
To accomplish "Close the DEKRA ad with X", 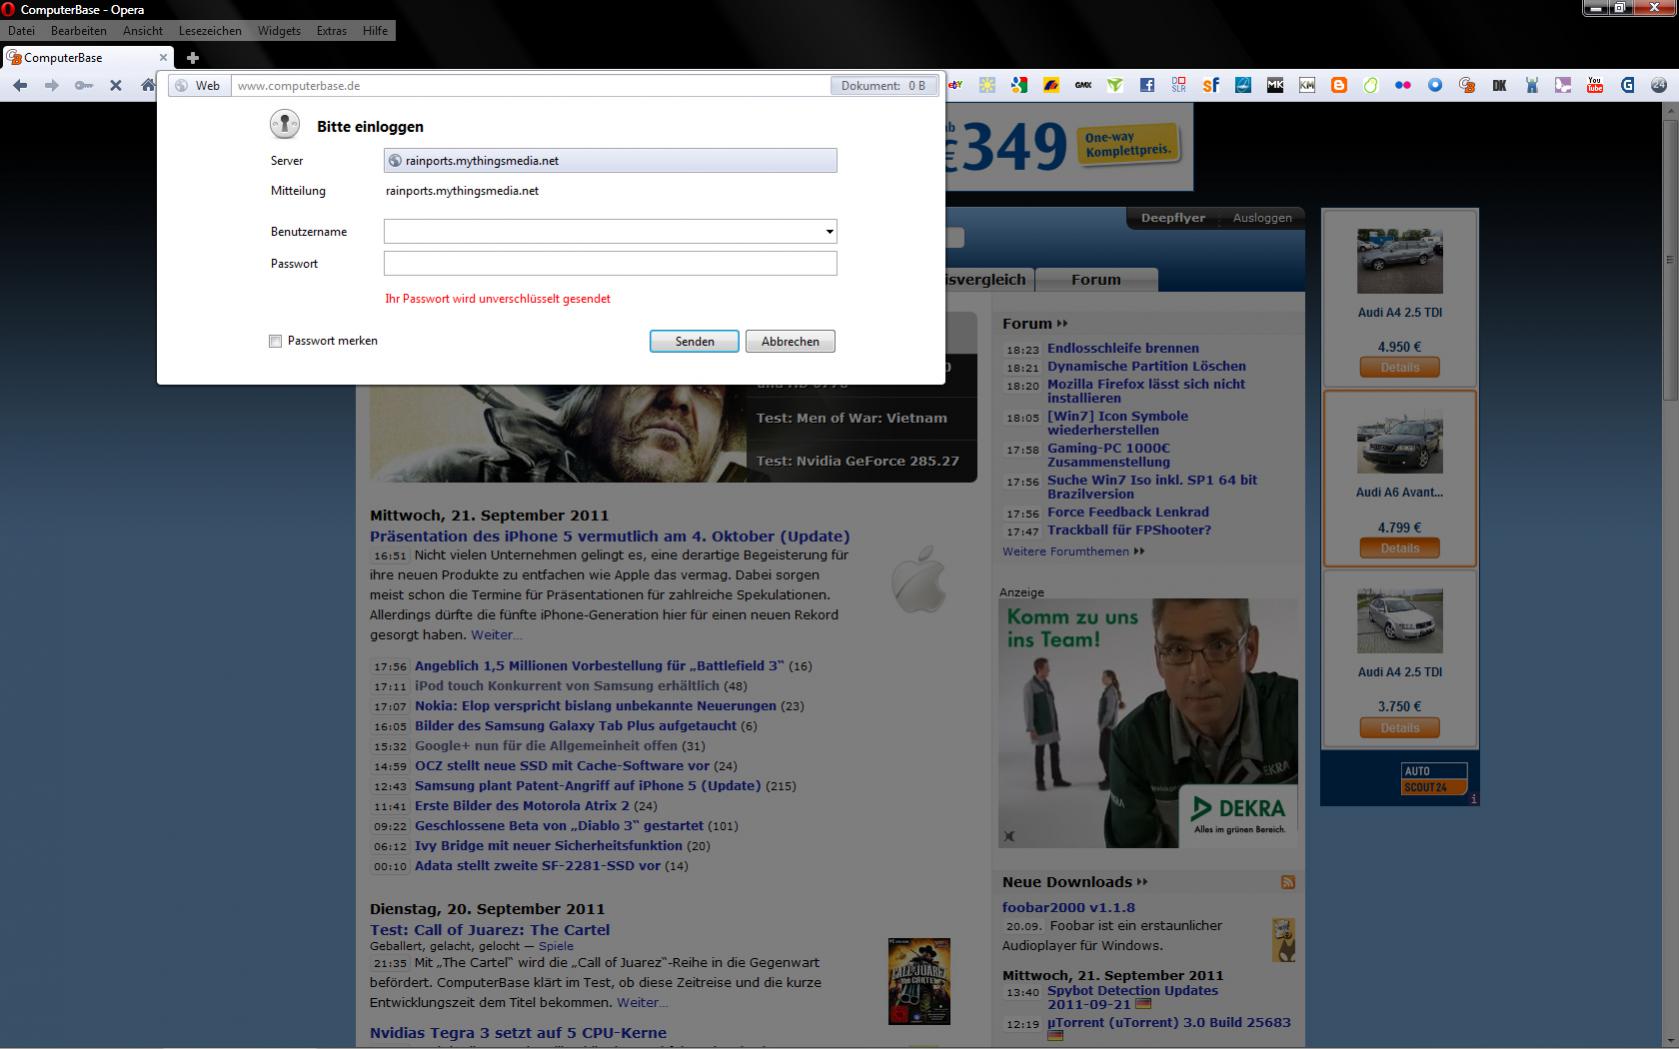I will [1010, 836].
